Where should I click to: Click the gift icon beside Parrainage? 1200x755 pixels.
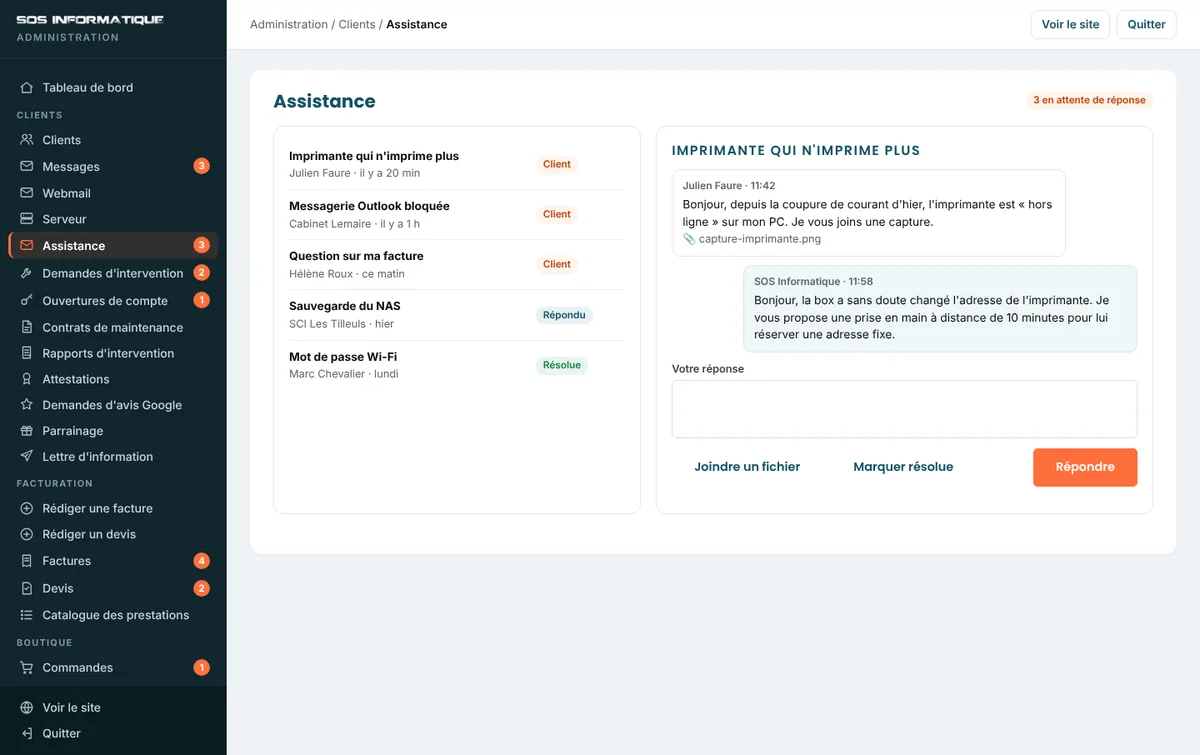coord(27,431)
